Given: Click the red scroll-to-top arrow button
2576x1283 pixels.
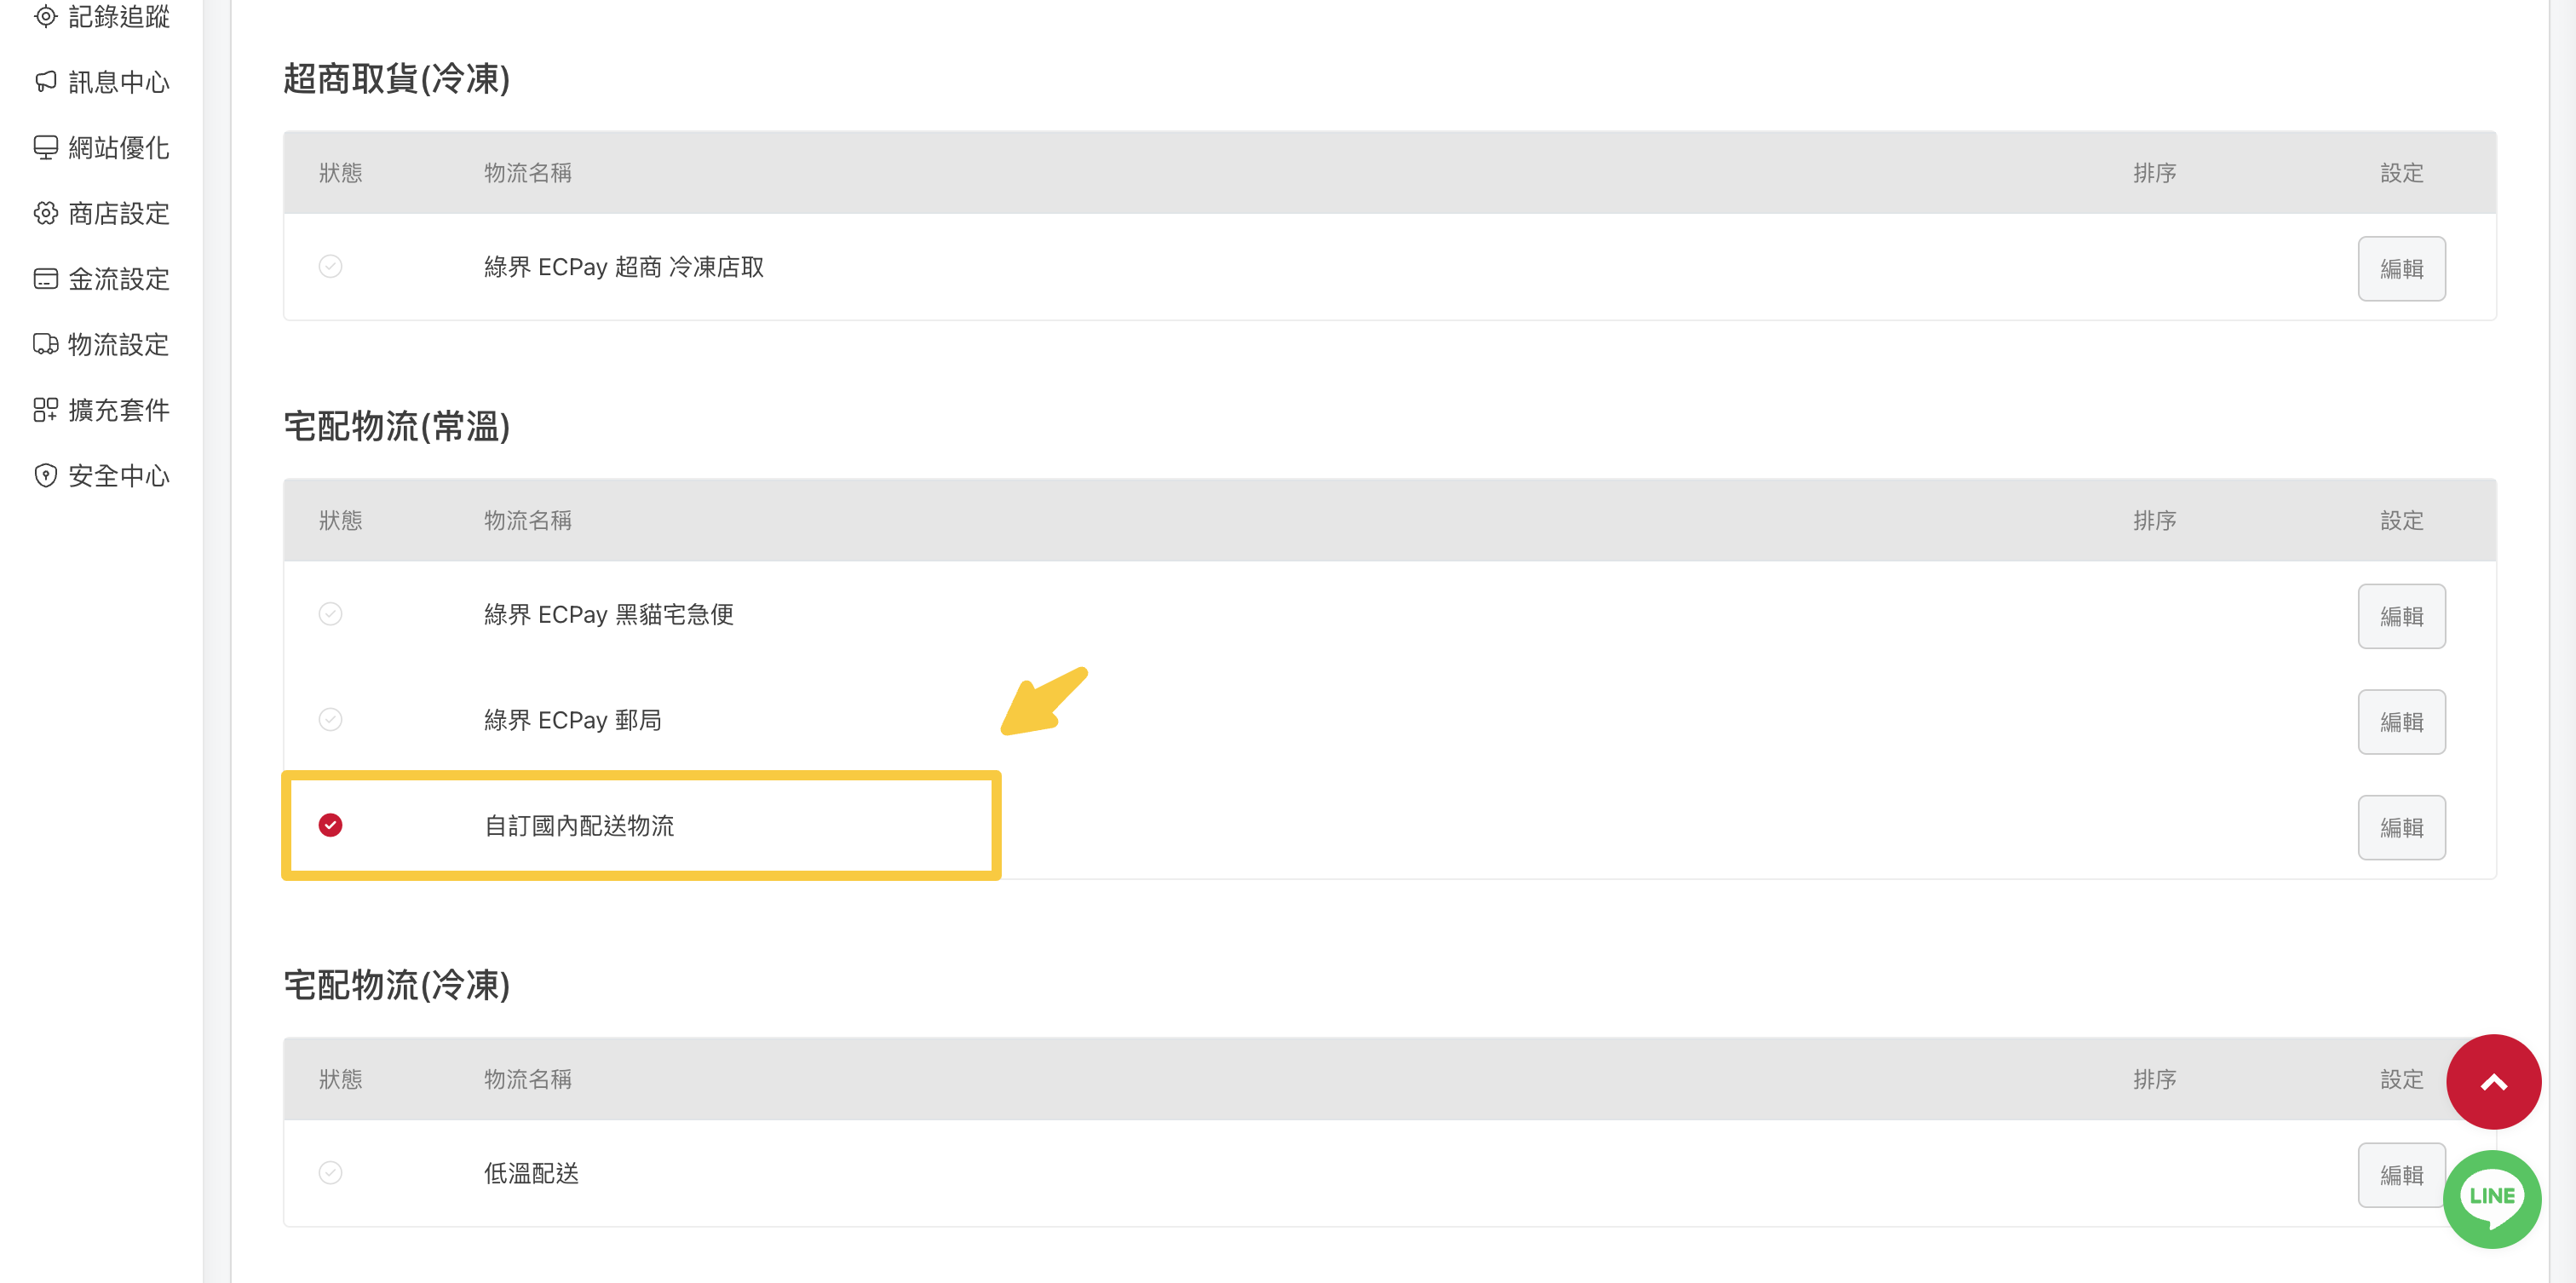Looking at the screenshot, I should pyautogui.click(x=2493, y=1082).
